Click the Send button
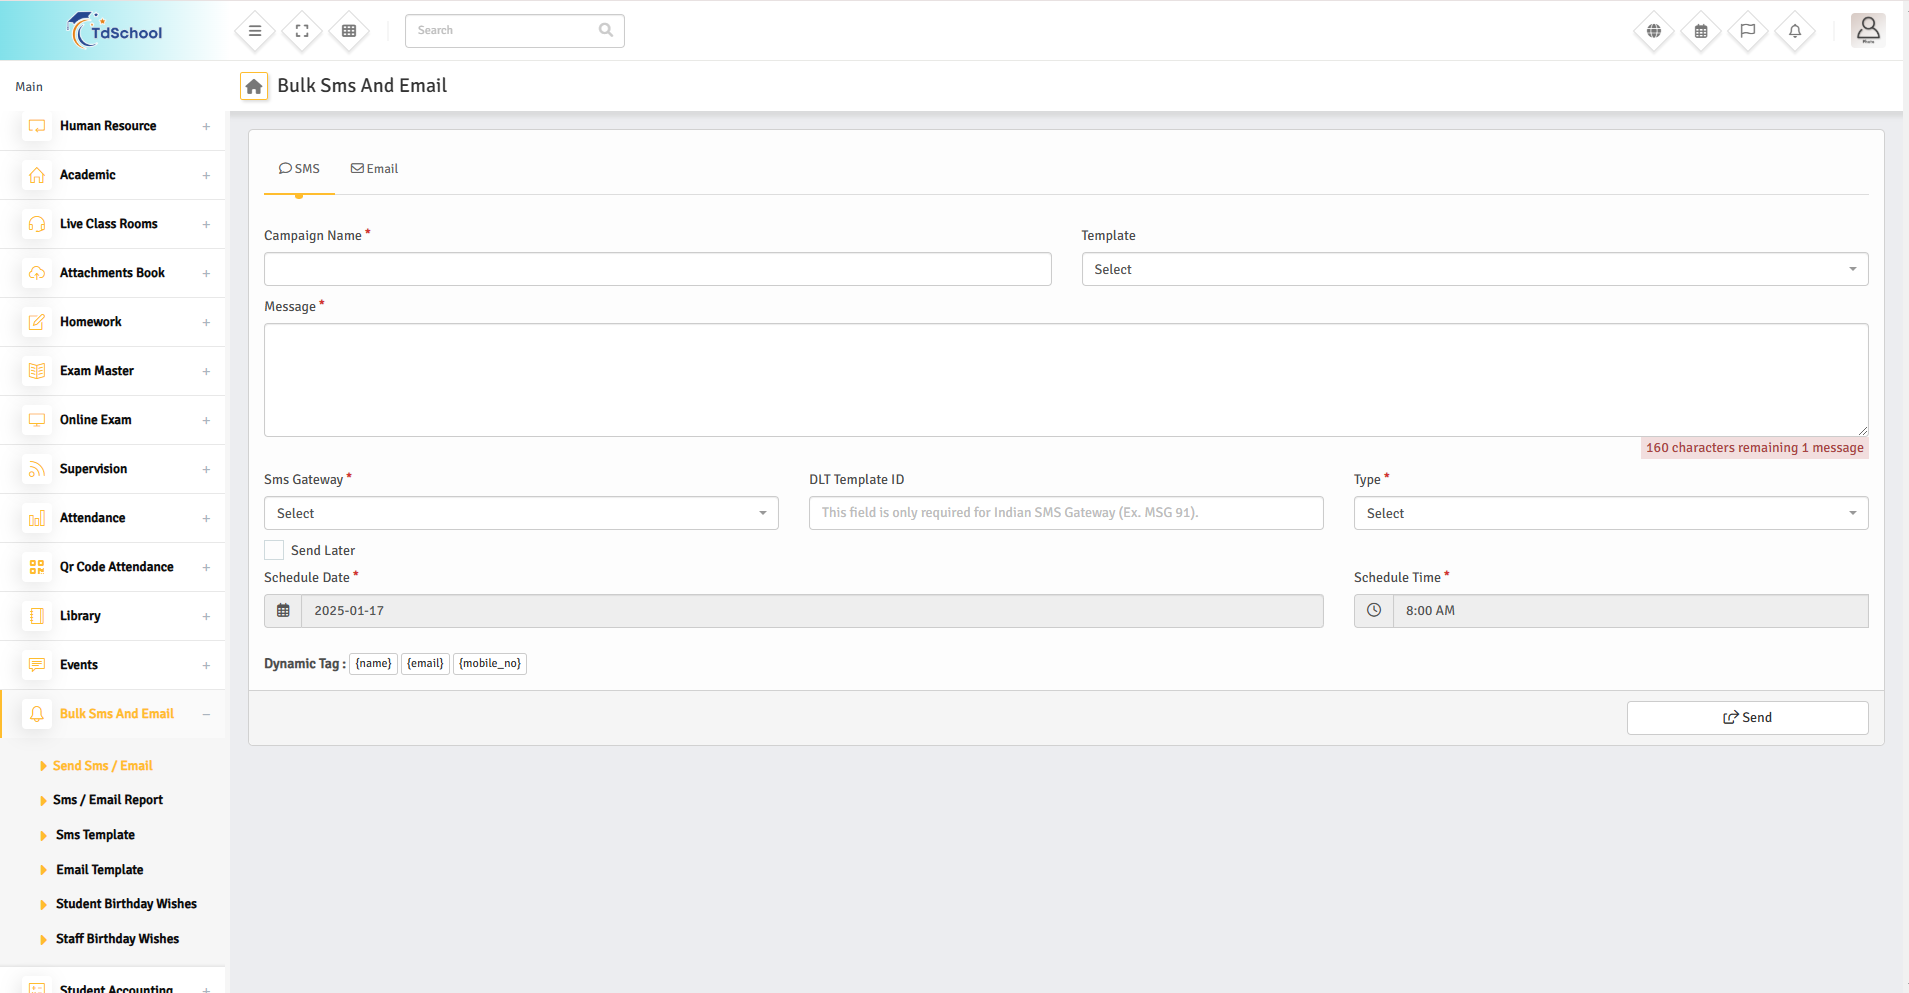1909x993 pixels. [1747, 718]
